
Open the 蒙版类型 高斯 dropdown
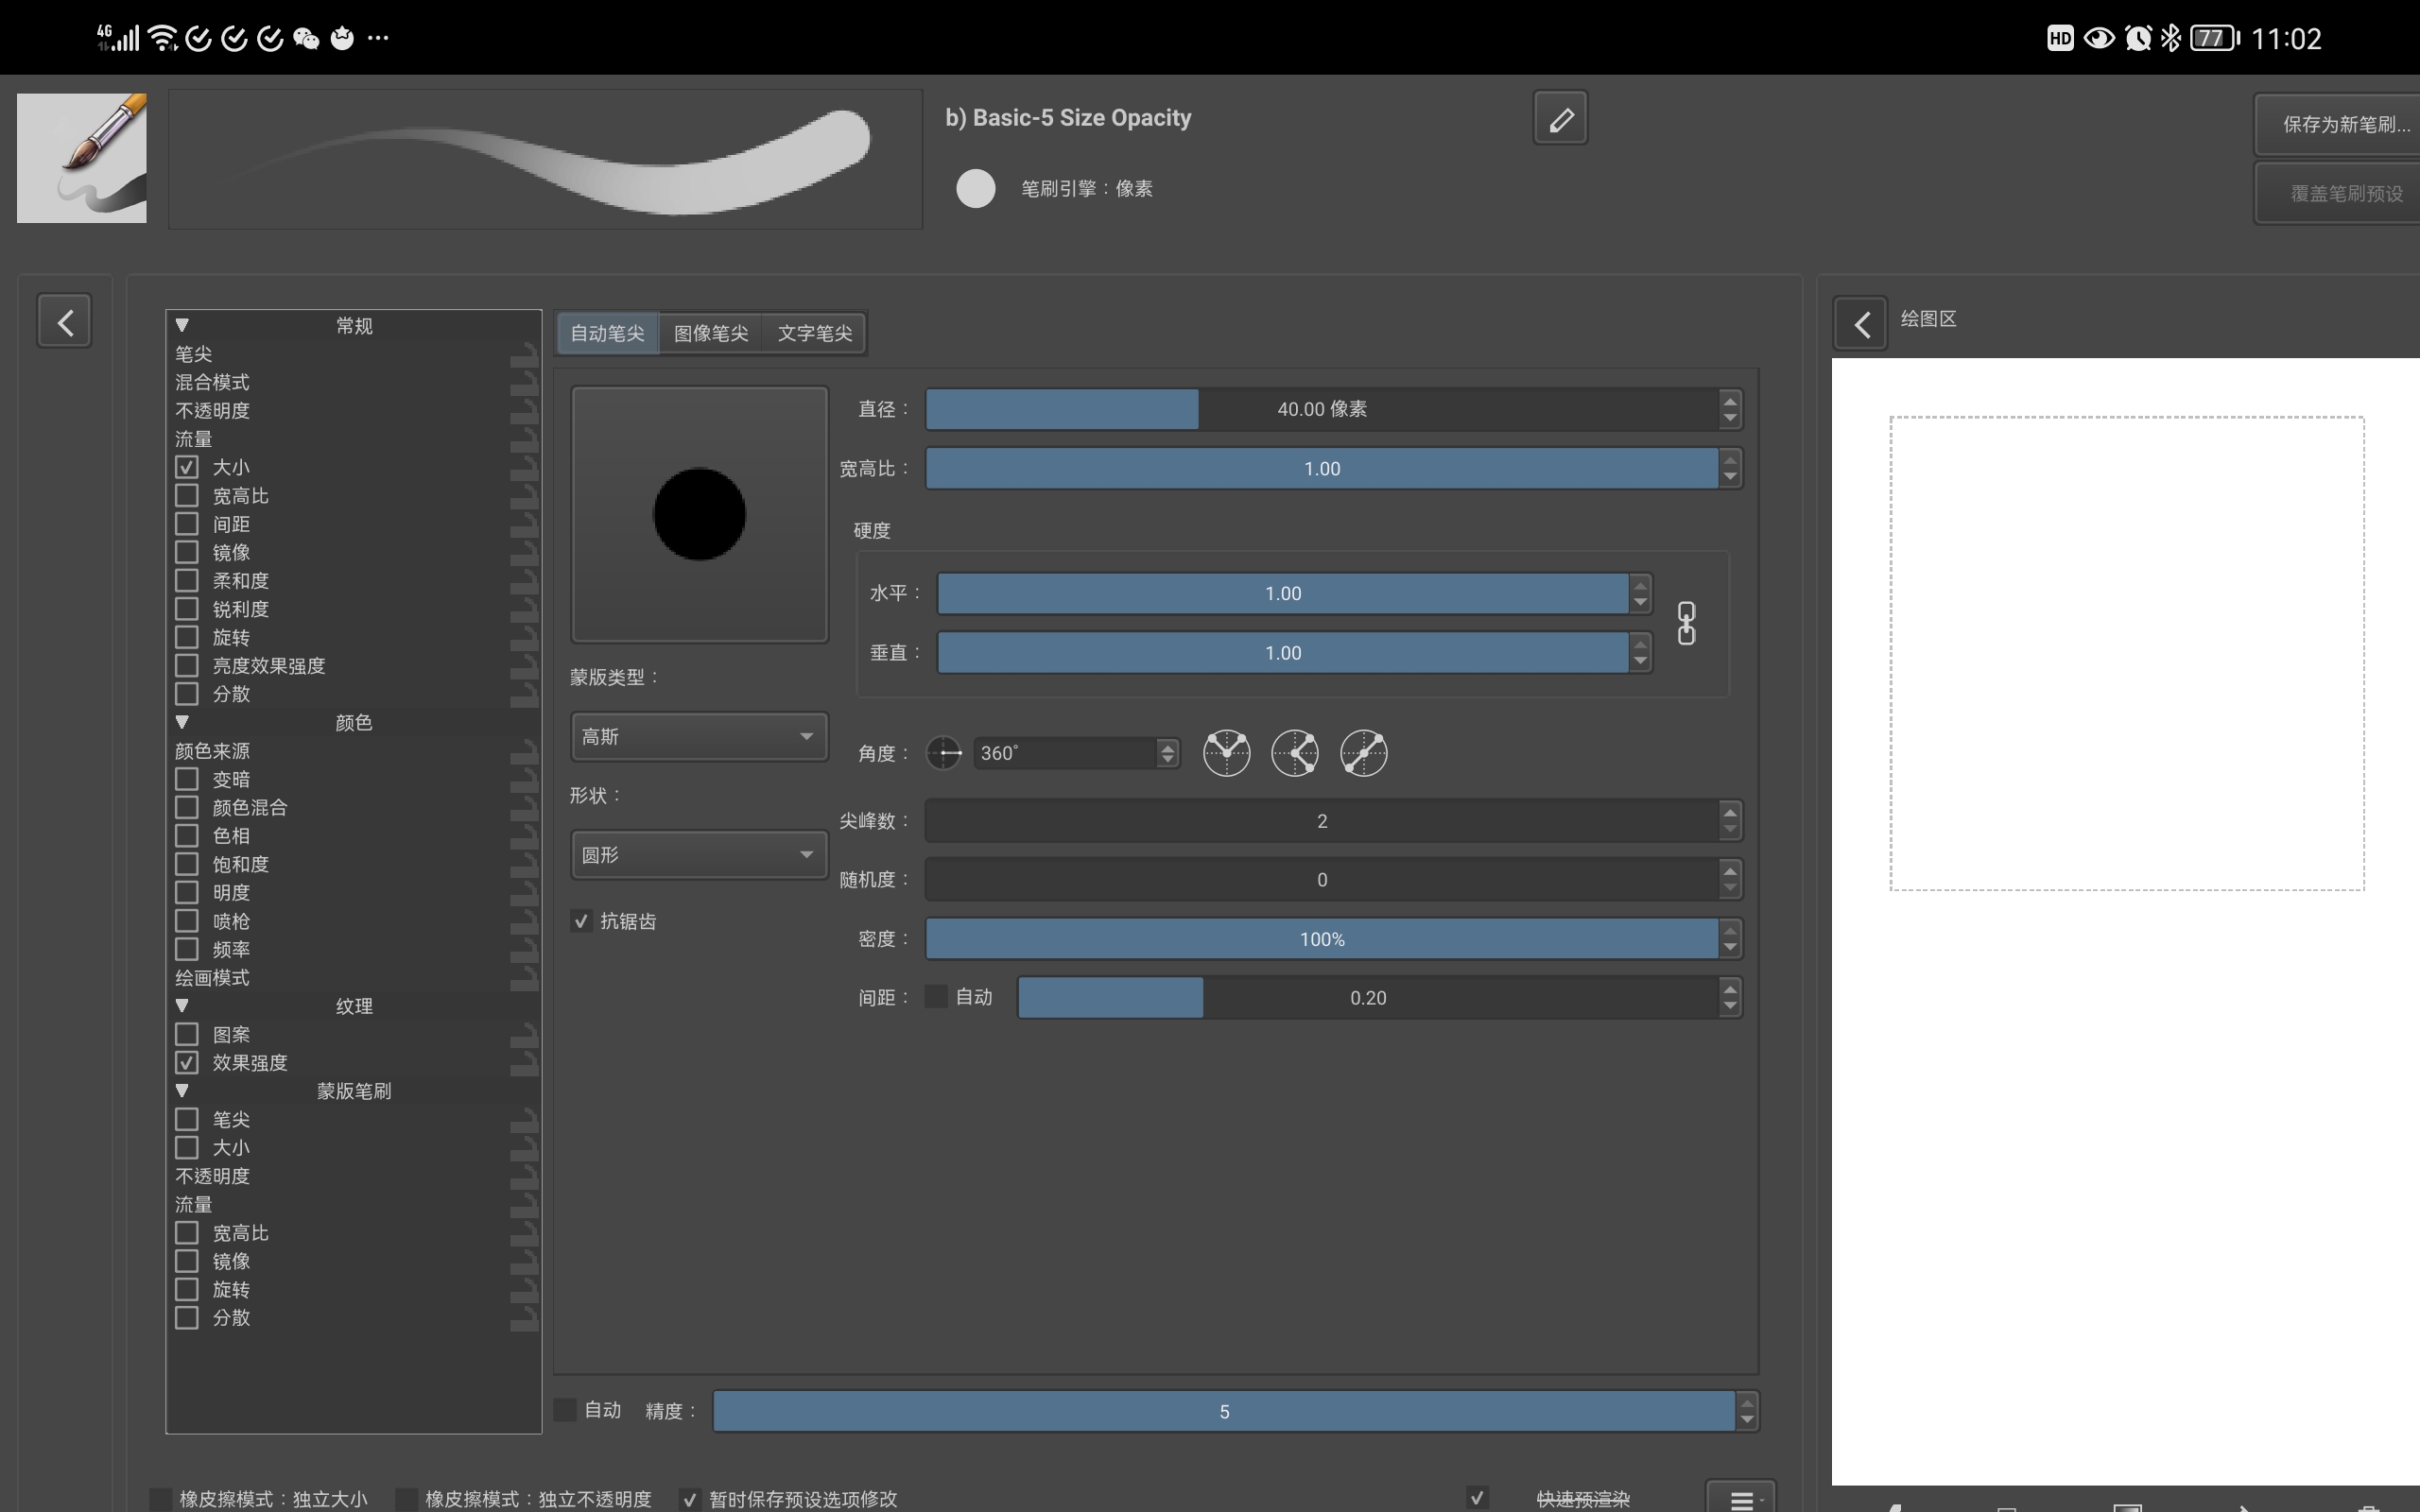pos(698,737)
